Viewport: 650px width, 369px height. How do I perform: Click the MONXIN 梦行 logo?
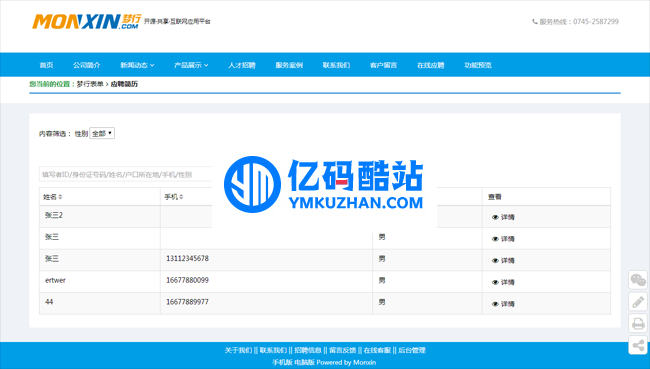tap(87, 22)
